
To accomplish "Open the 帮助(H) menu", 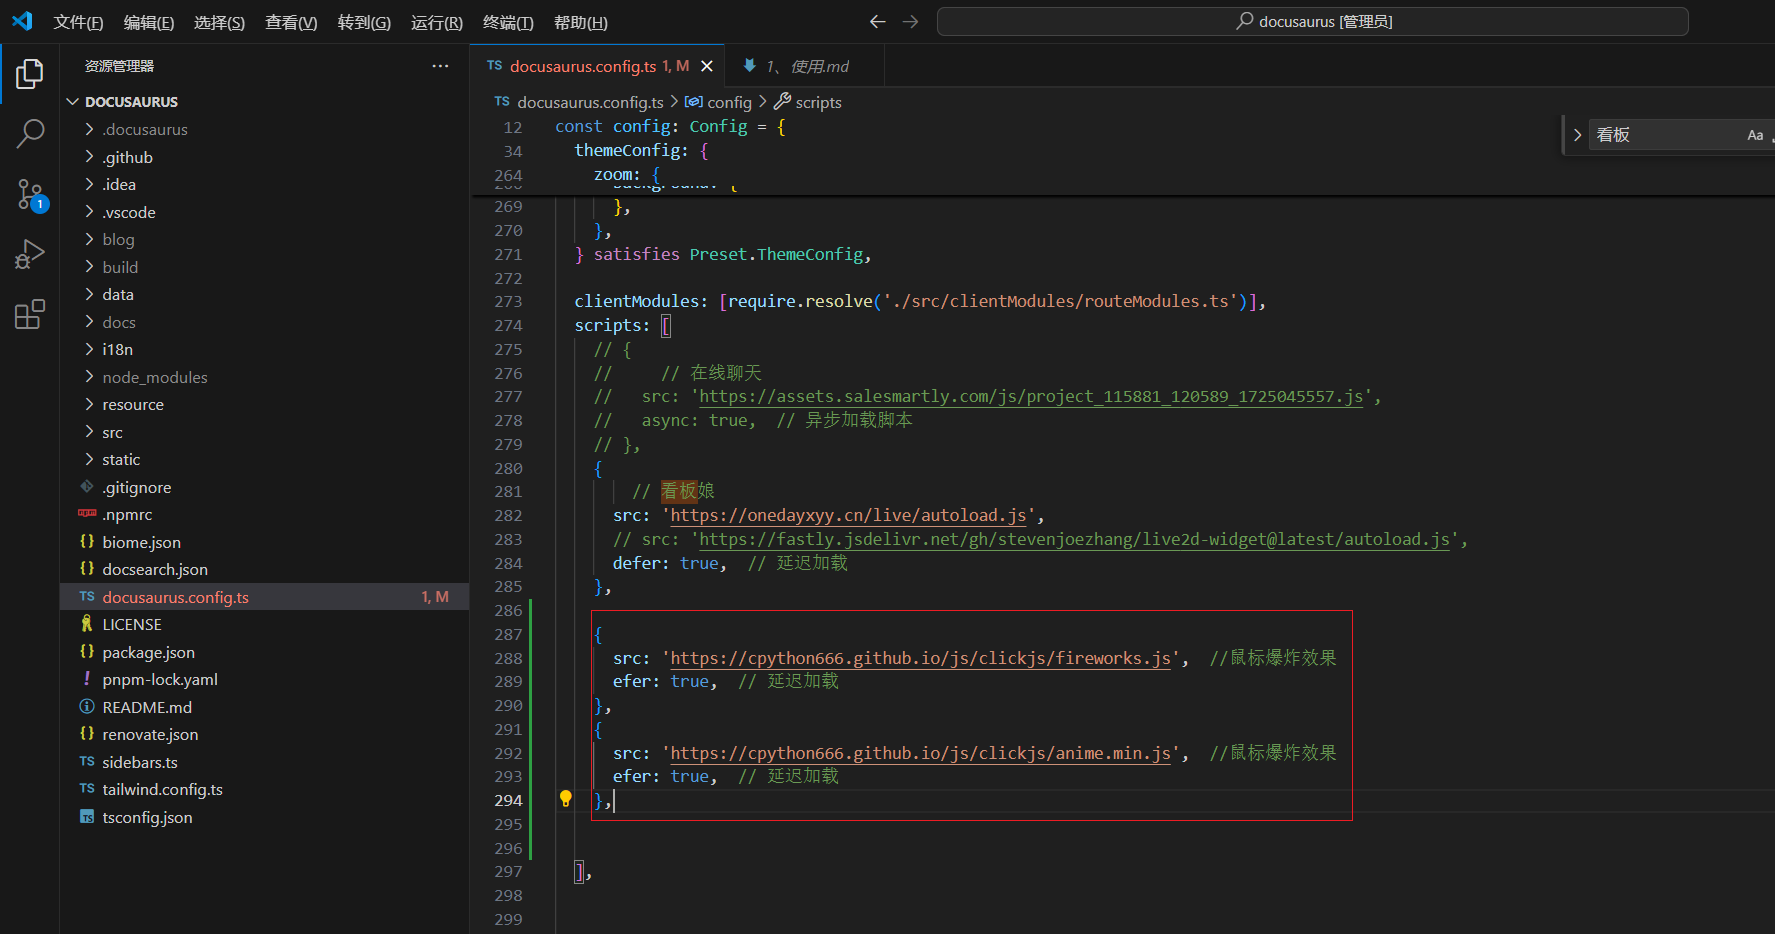I will (x=581, y=22).
